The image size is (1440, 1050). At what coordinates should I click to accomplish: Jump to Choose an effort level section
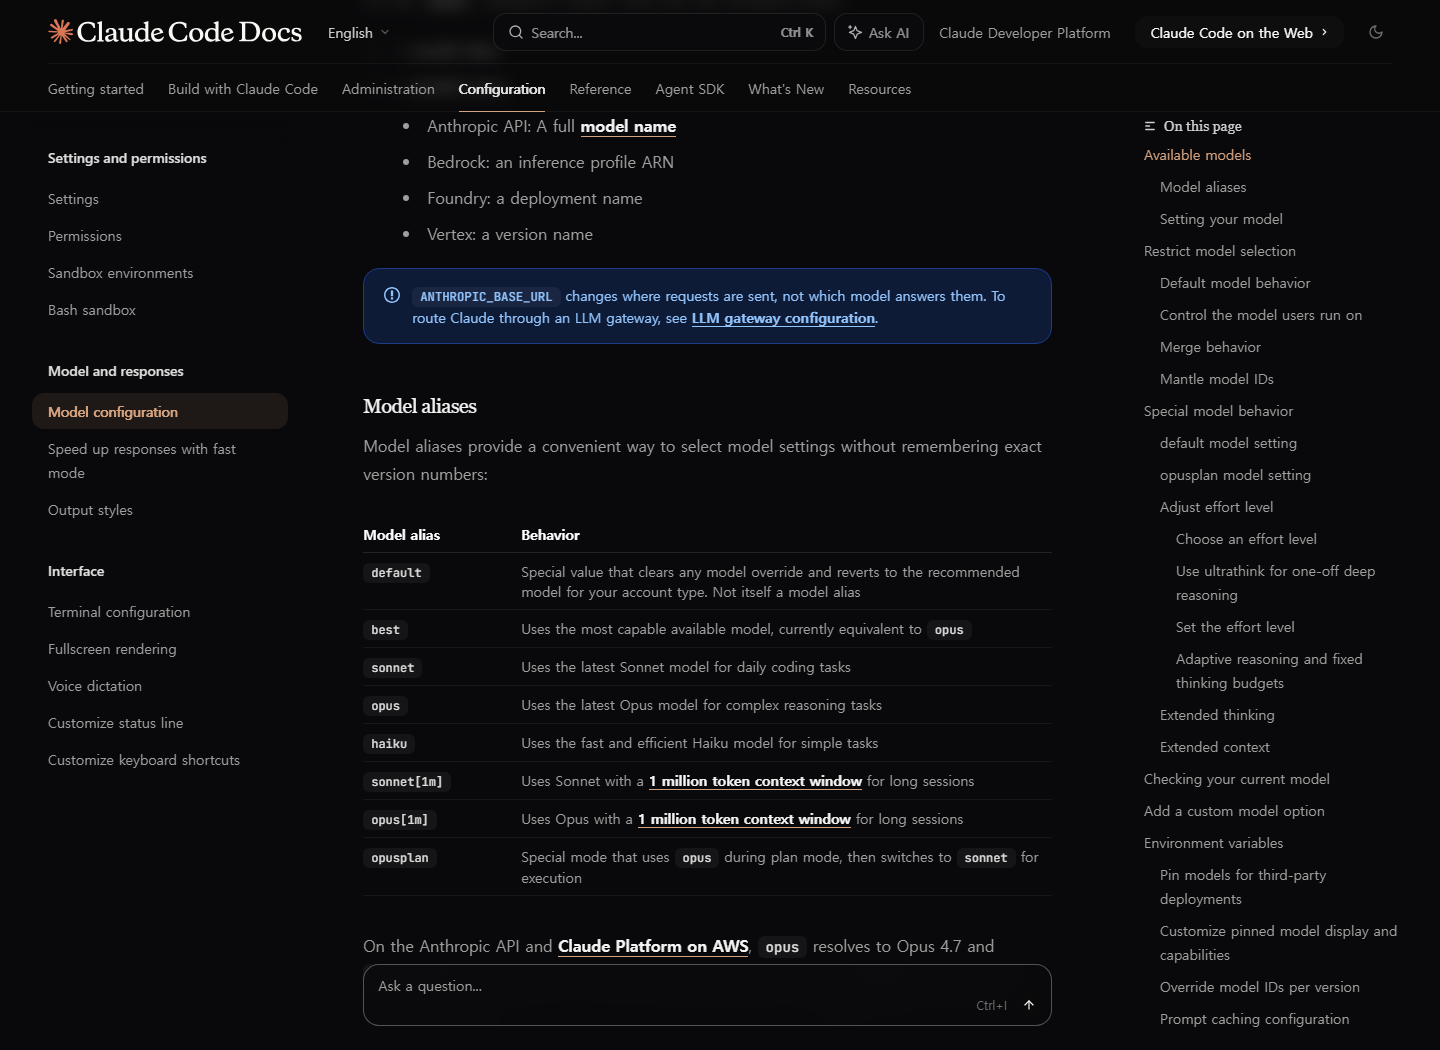tap(1246, 539)
